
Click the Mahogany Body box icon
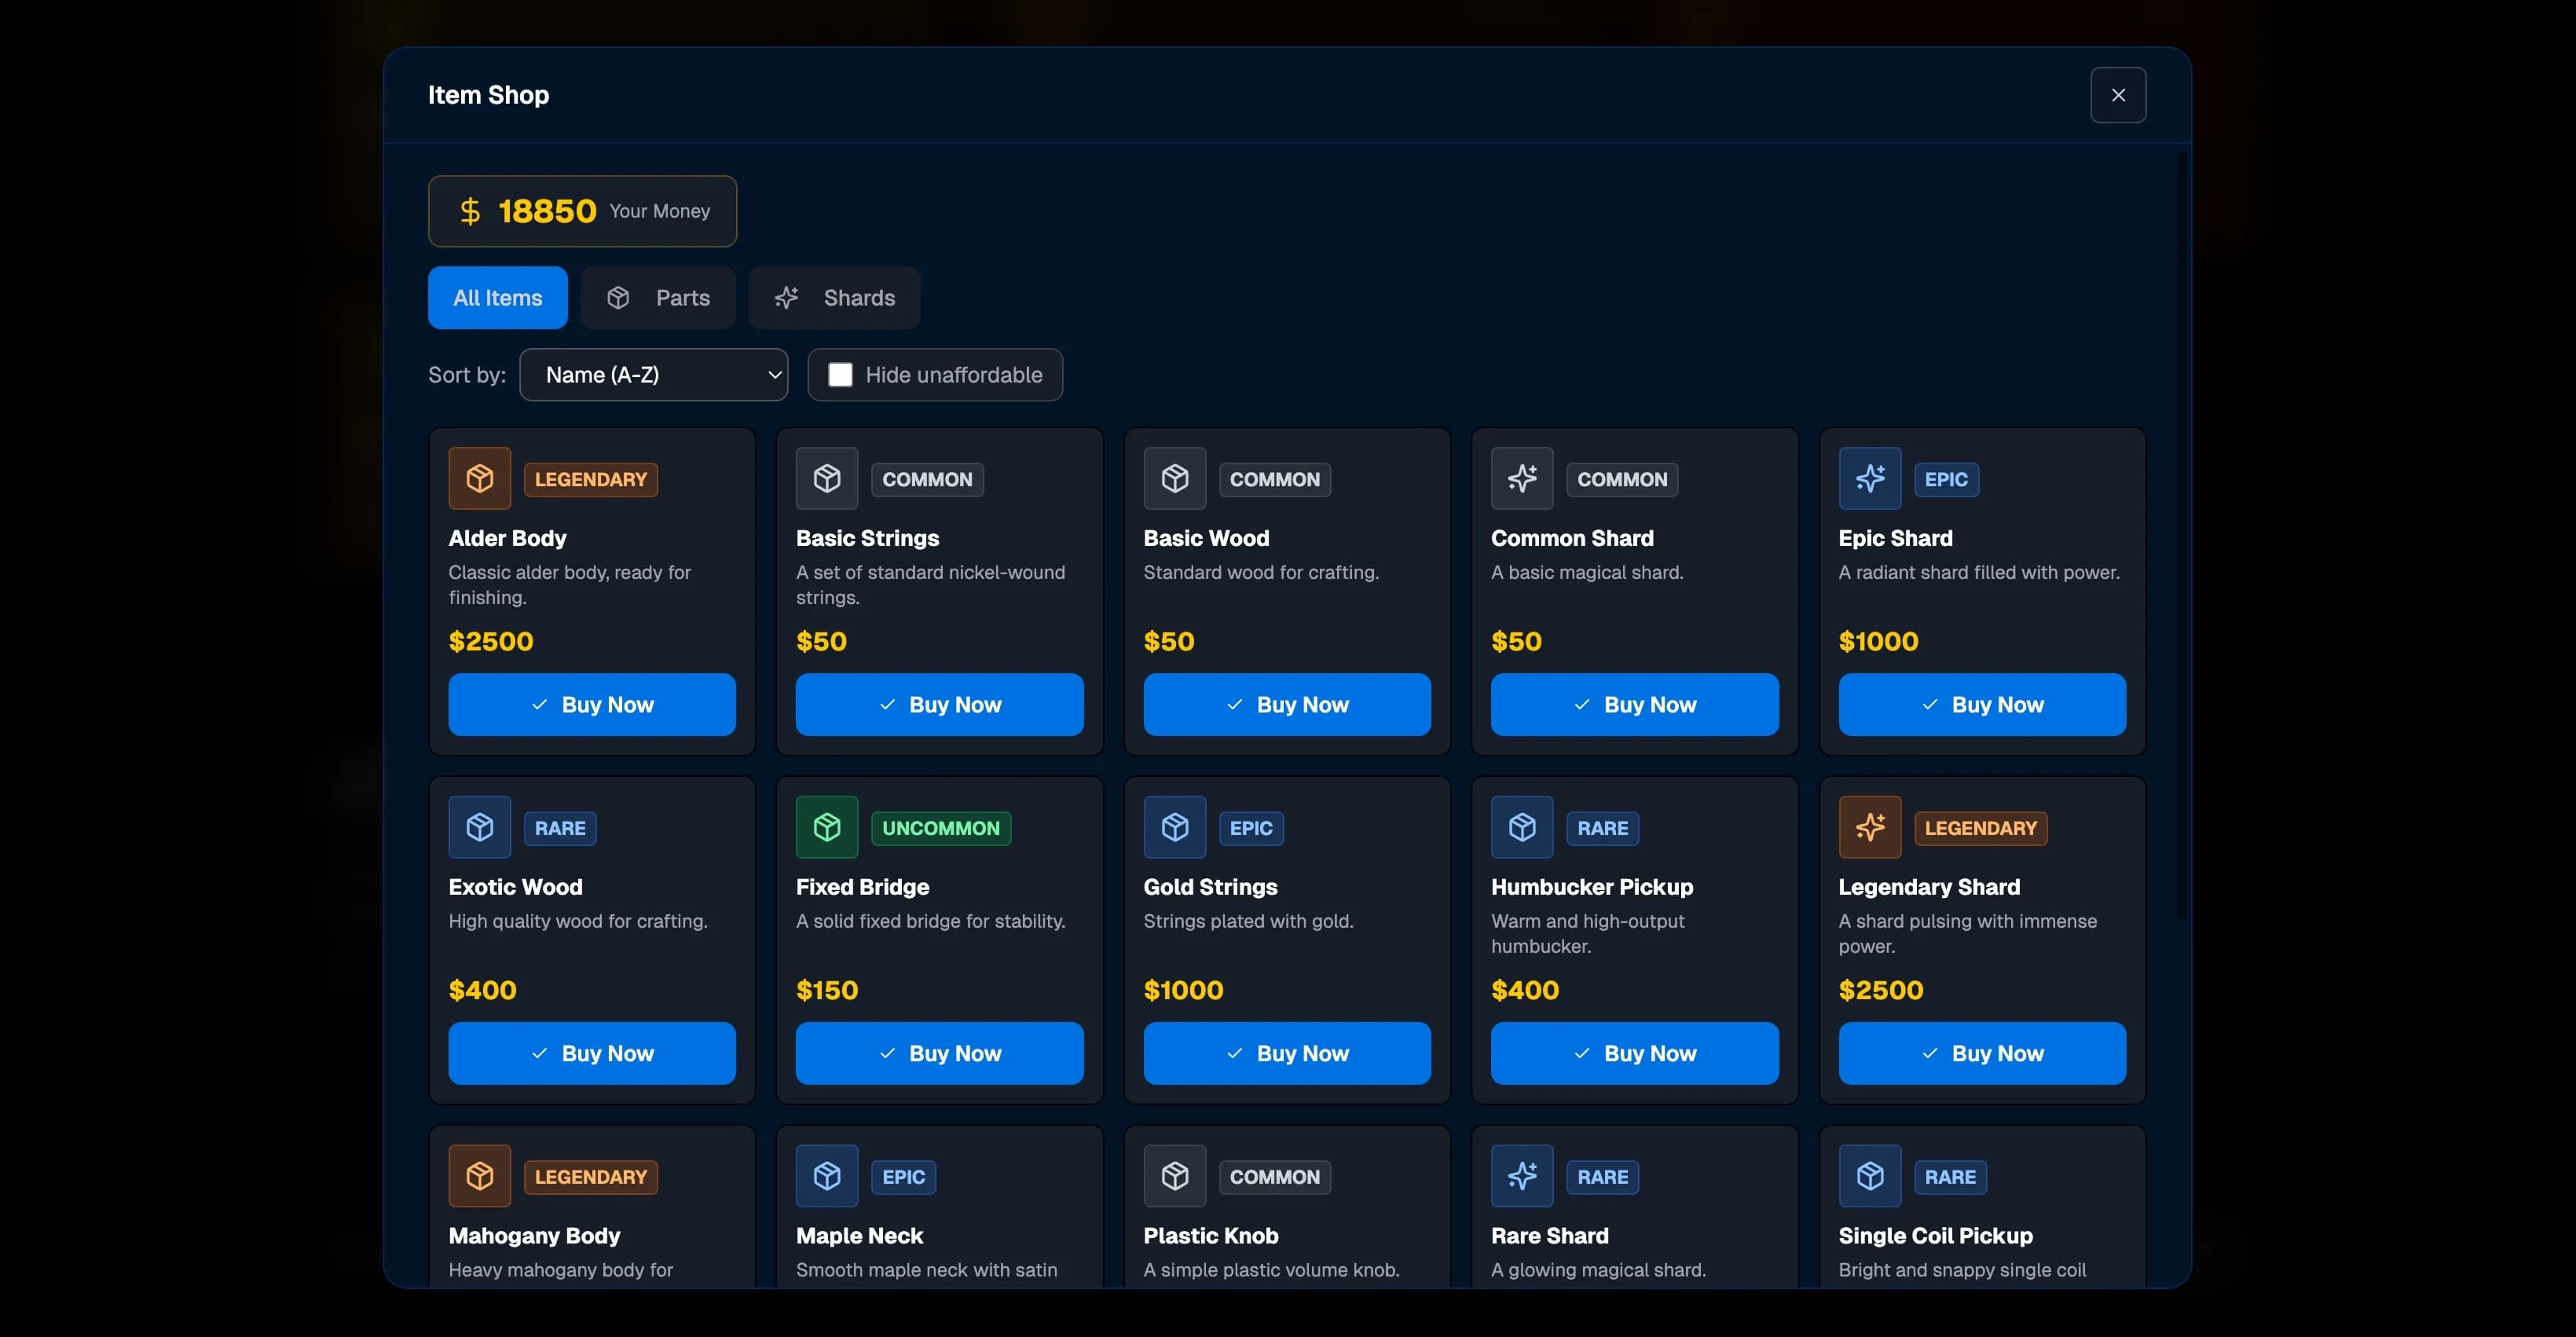click(x=480, y=1176)
